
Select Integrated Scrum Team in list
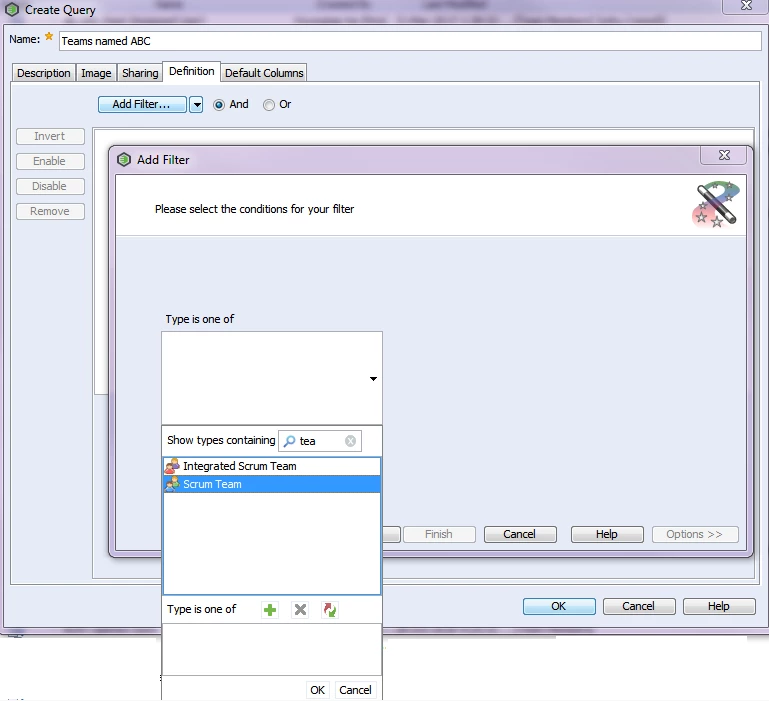click(272, 466)
